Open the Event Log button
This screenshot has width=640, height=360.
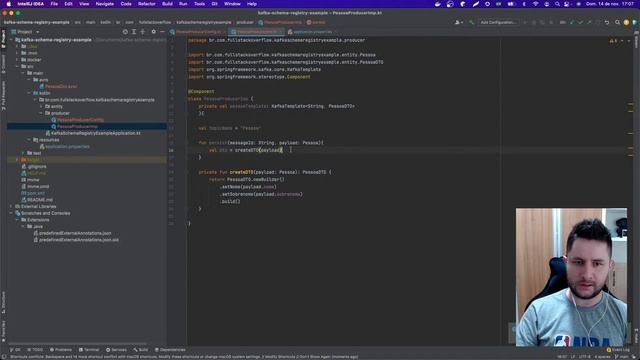coord(618,350)
